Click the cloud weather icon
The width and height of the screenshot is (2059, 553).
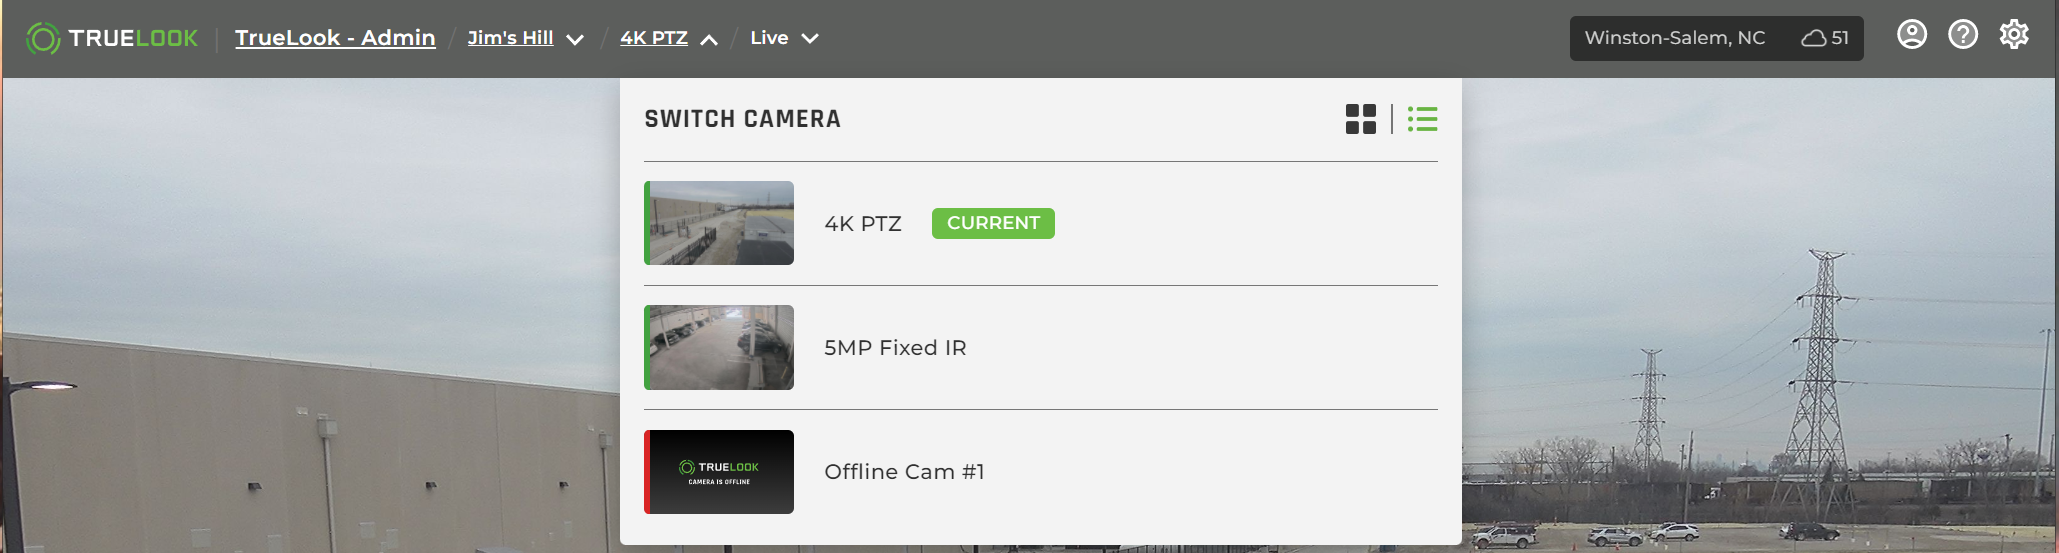(x=1814, y=38)
